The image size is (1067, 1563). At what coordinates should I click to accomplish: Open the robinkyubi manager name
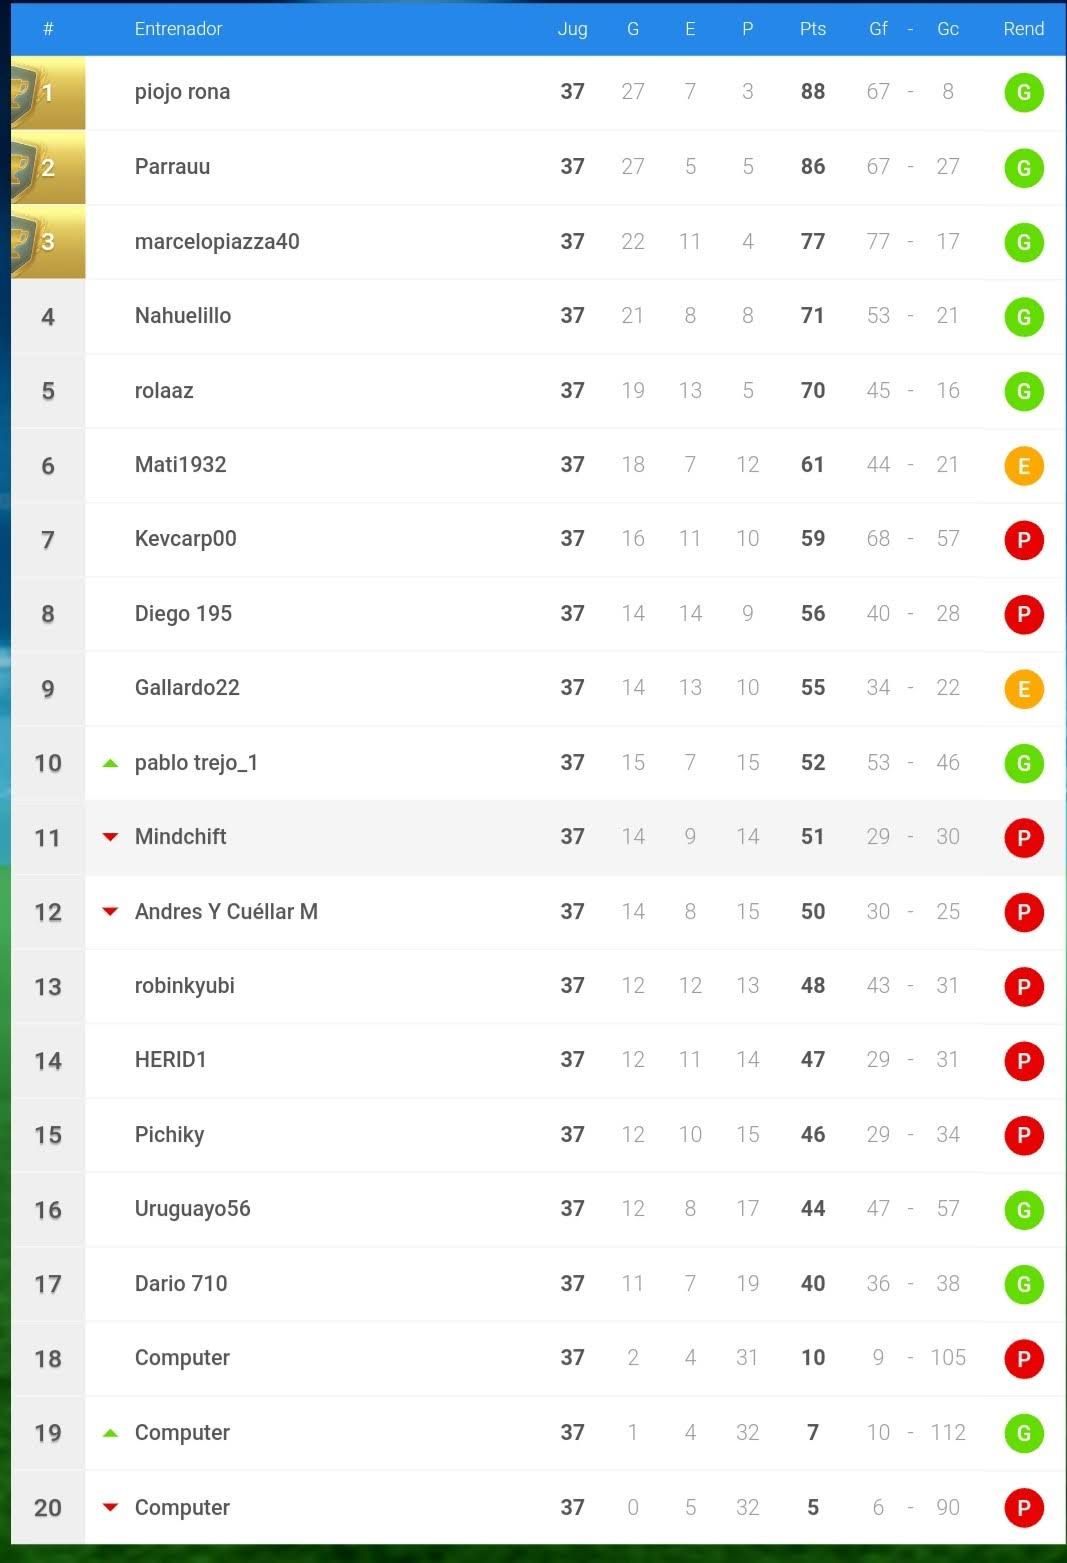(x=185, y=986)
